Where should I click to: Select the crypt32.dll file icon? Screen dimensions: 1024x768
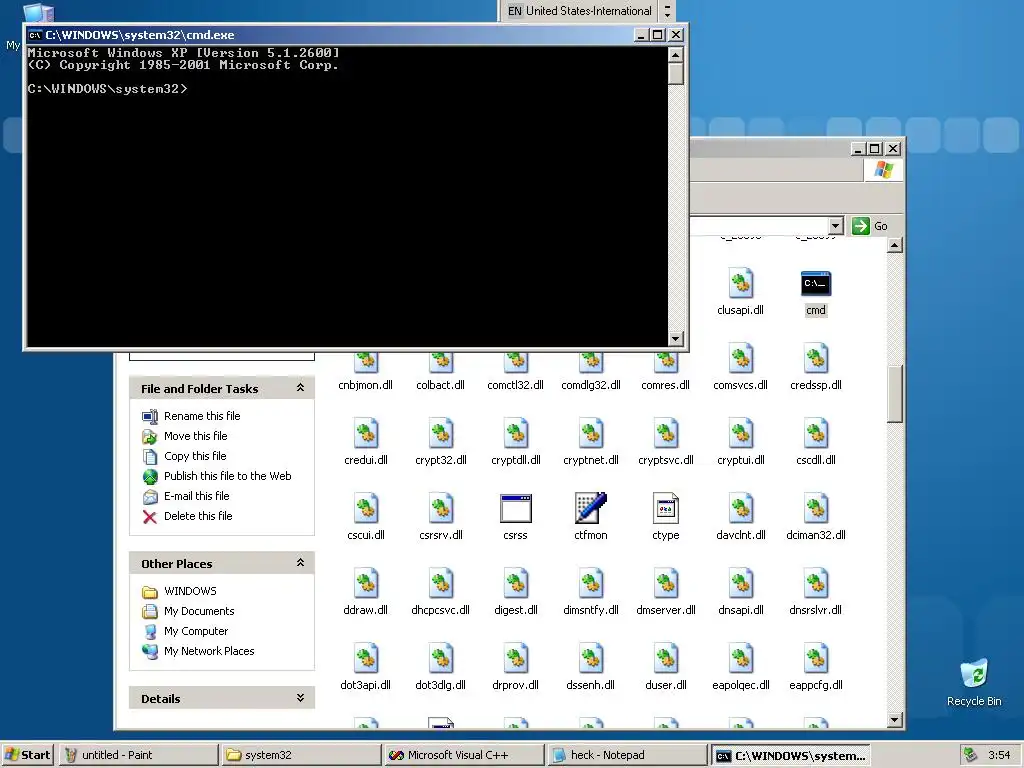click(441, 434)
